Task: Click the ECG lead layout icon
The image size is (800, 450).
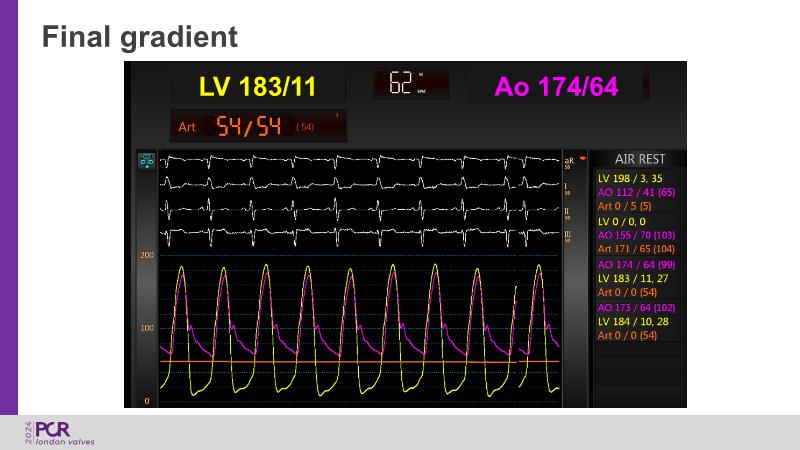Action: click(146, 160)
